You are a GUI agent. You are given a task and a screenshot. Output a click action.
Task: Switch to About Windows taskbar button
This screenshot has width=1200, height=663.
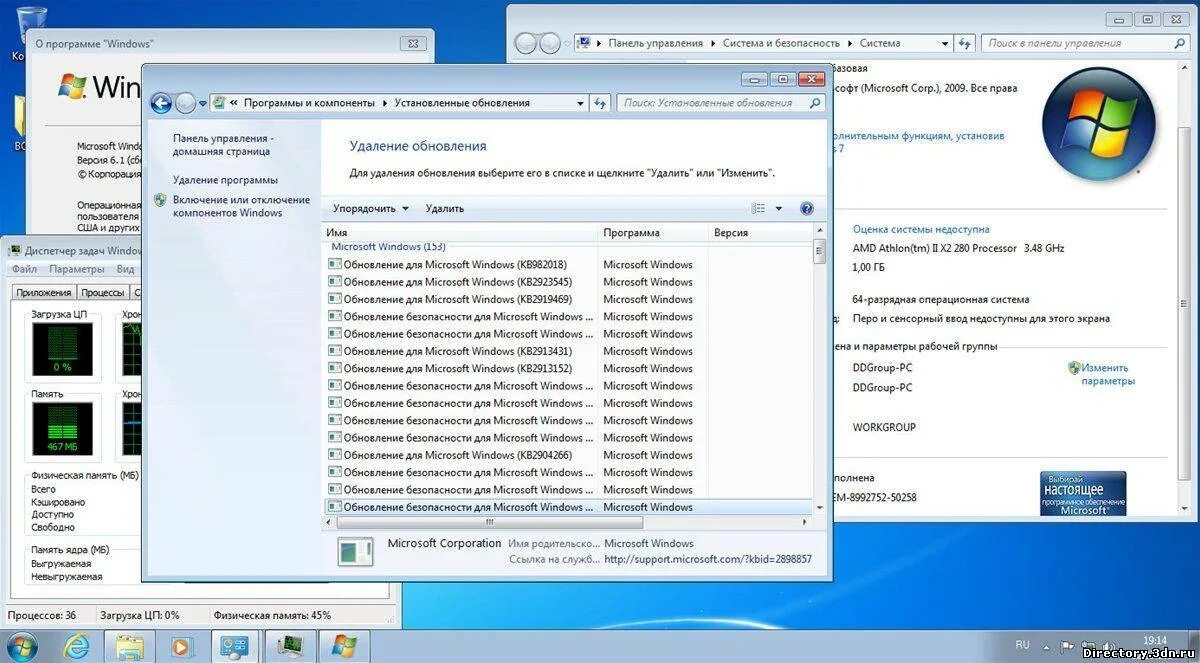(345, 646)
